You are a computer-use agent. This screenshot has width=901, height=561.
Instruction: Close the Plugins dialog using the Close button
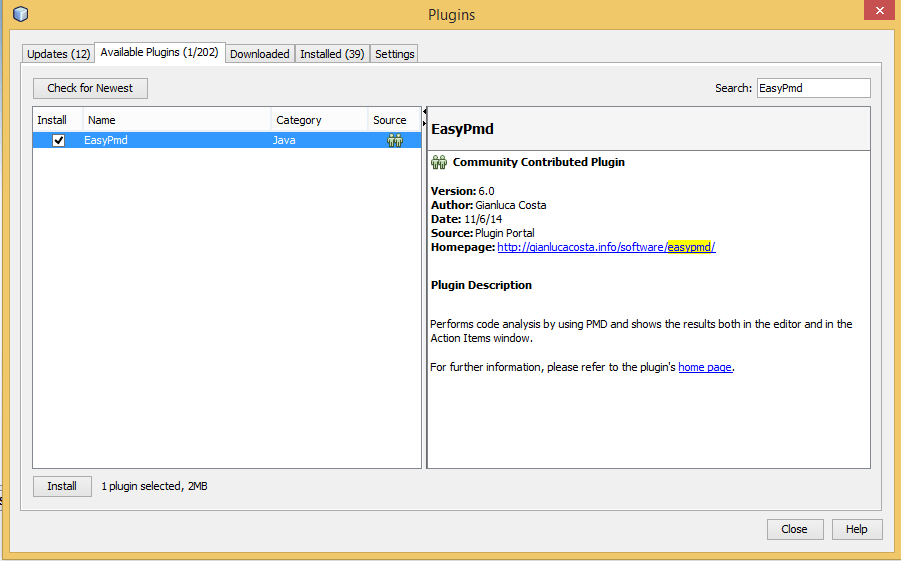794,529
